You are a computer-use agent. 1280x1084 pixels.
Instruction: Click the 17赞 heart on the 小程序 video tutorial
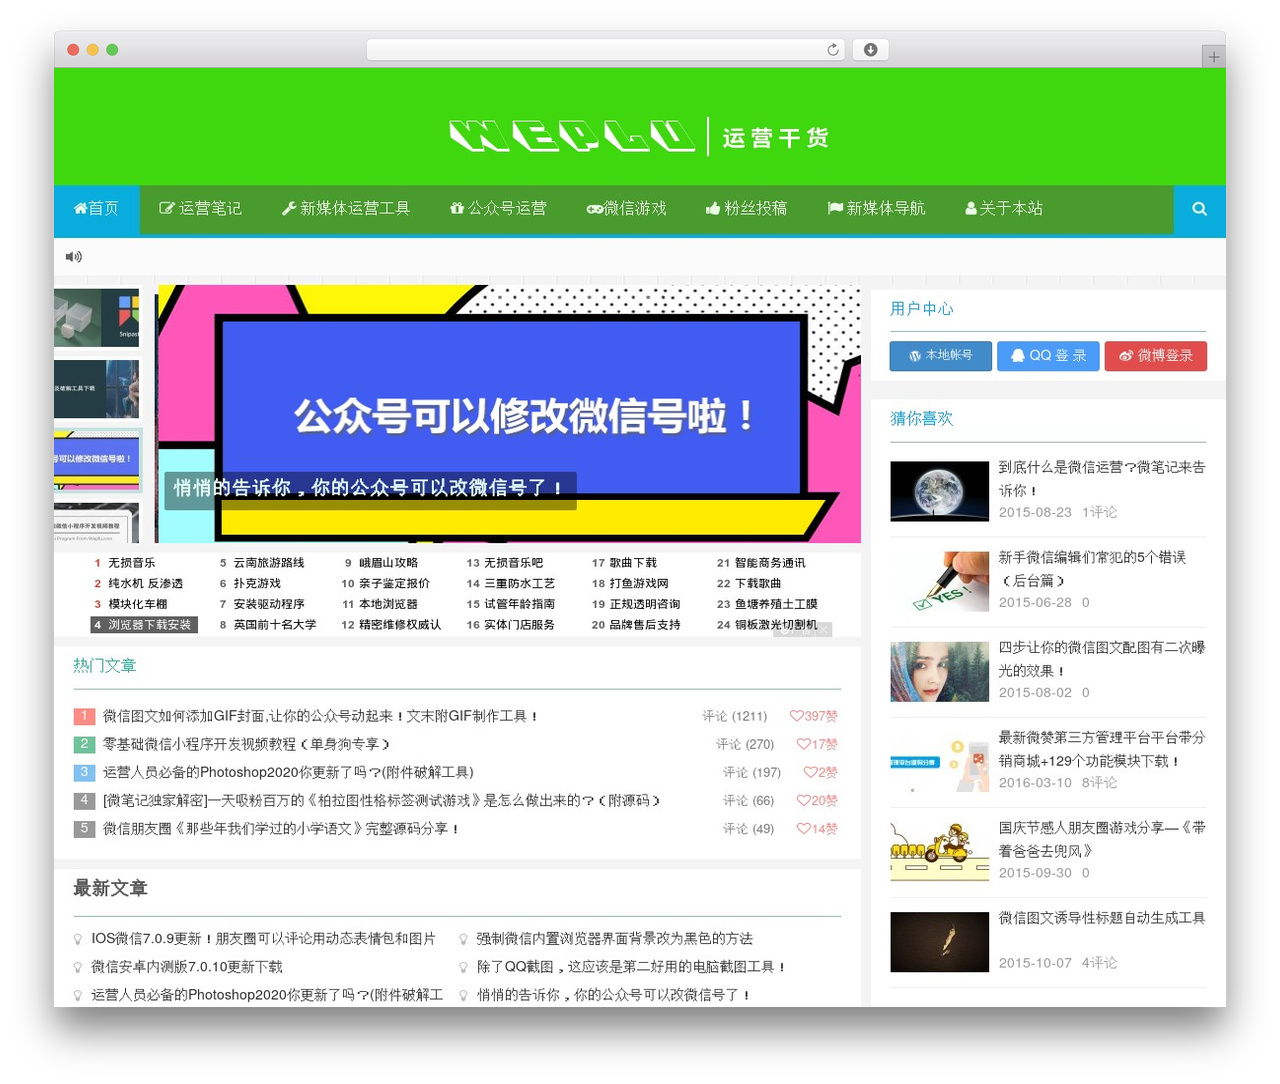(x=817, y=744)
